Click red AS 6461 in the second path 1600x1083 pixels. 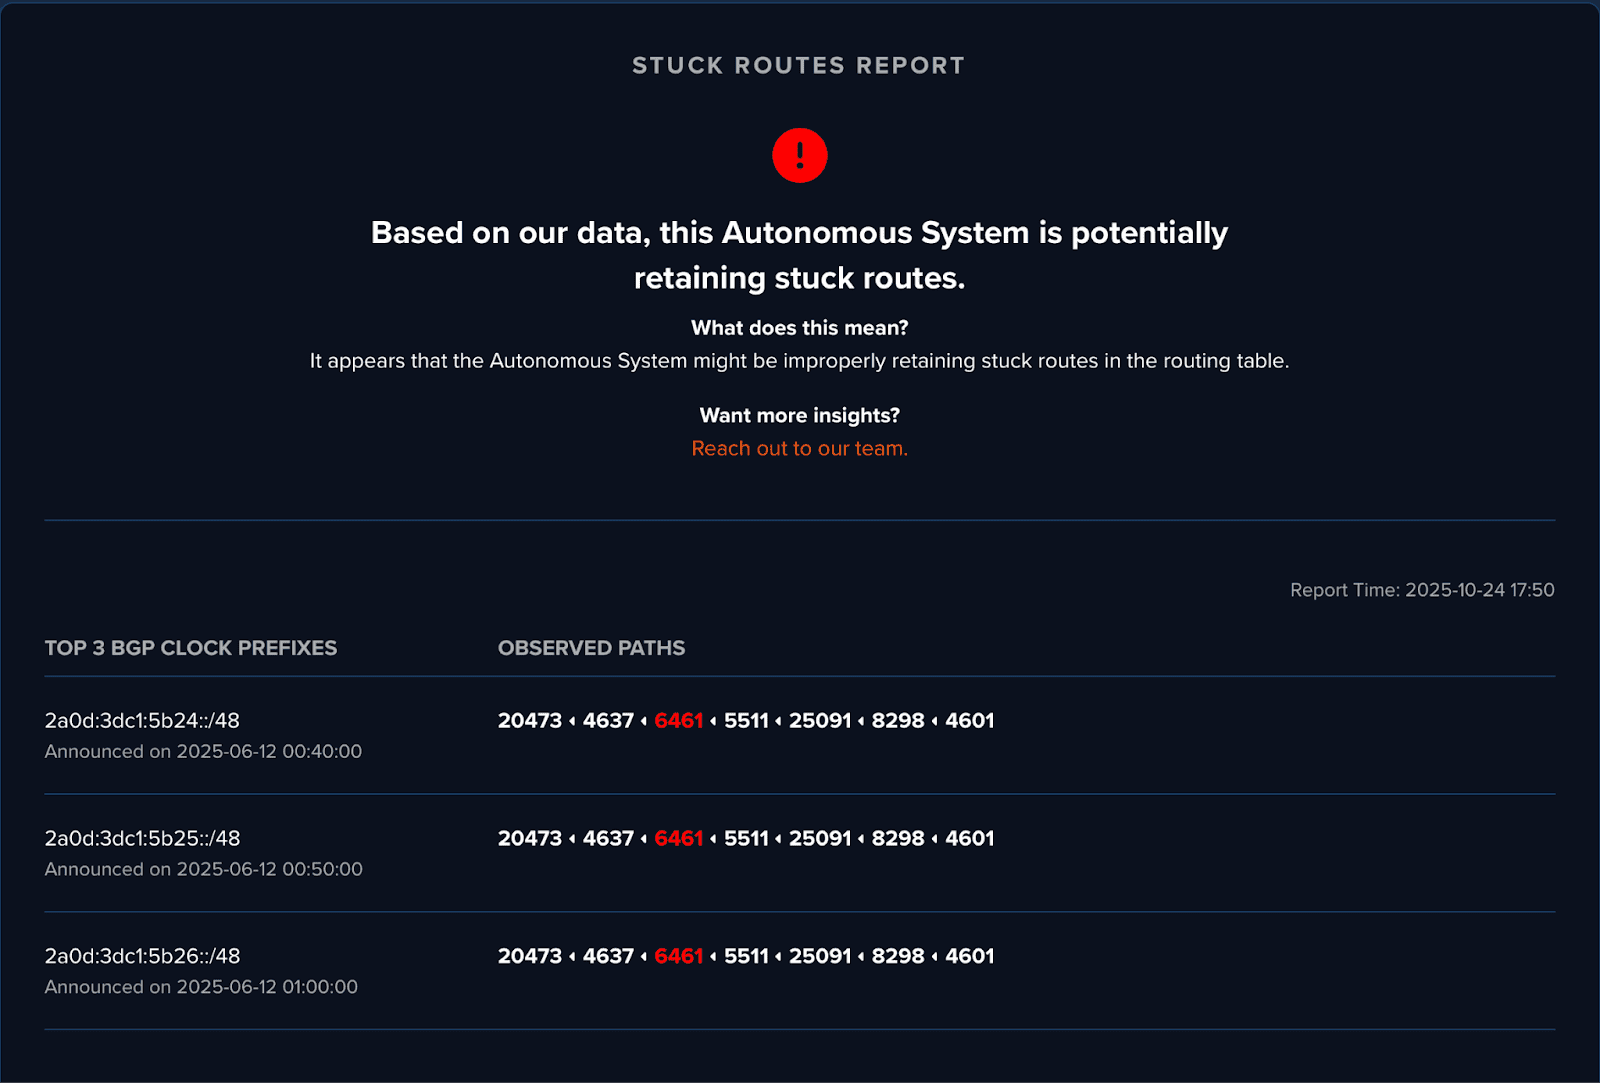tap(676, 838)
